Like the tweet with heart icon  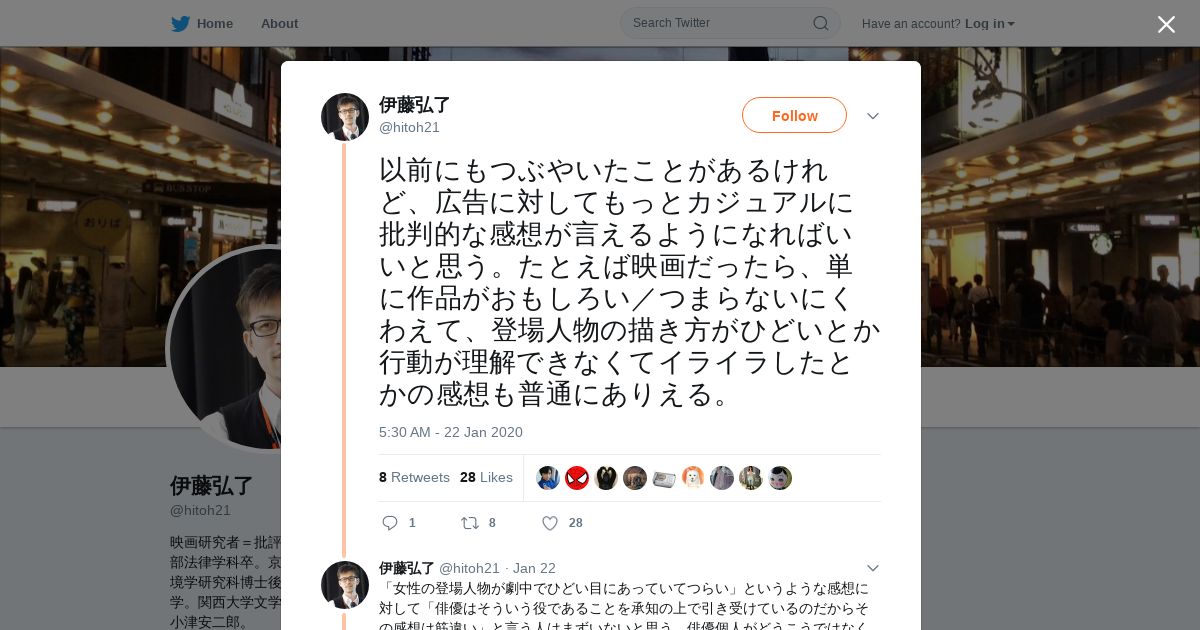550,523
